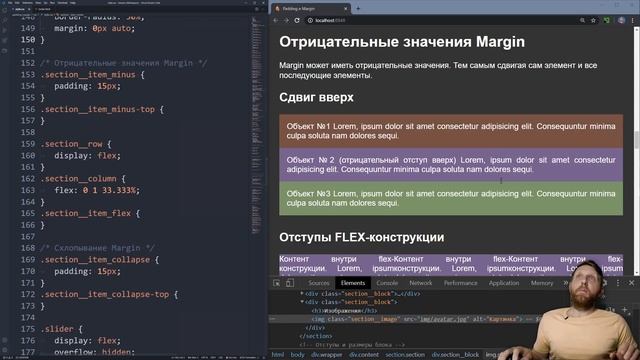640x360 pixels.
Task: Open VS Code Search in activity bar
Action: point(4,20)
